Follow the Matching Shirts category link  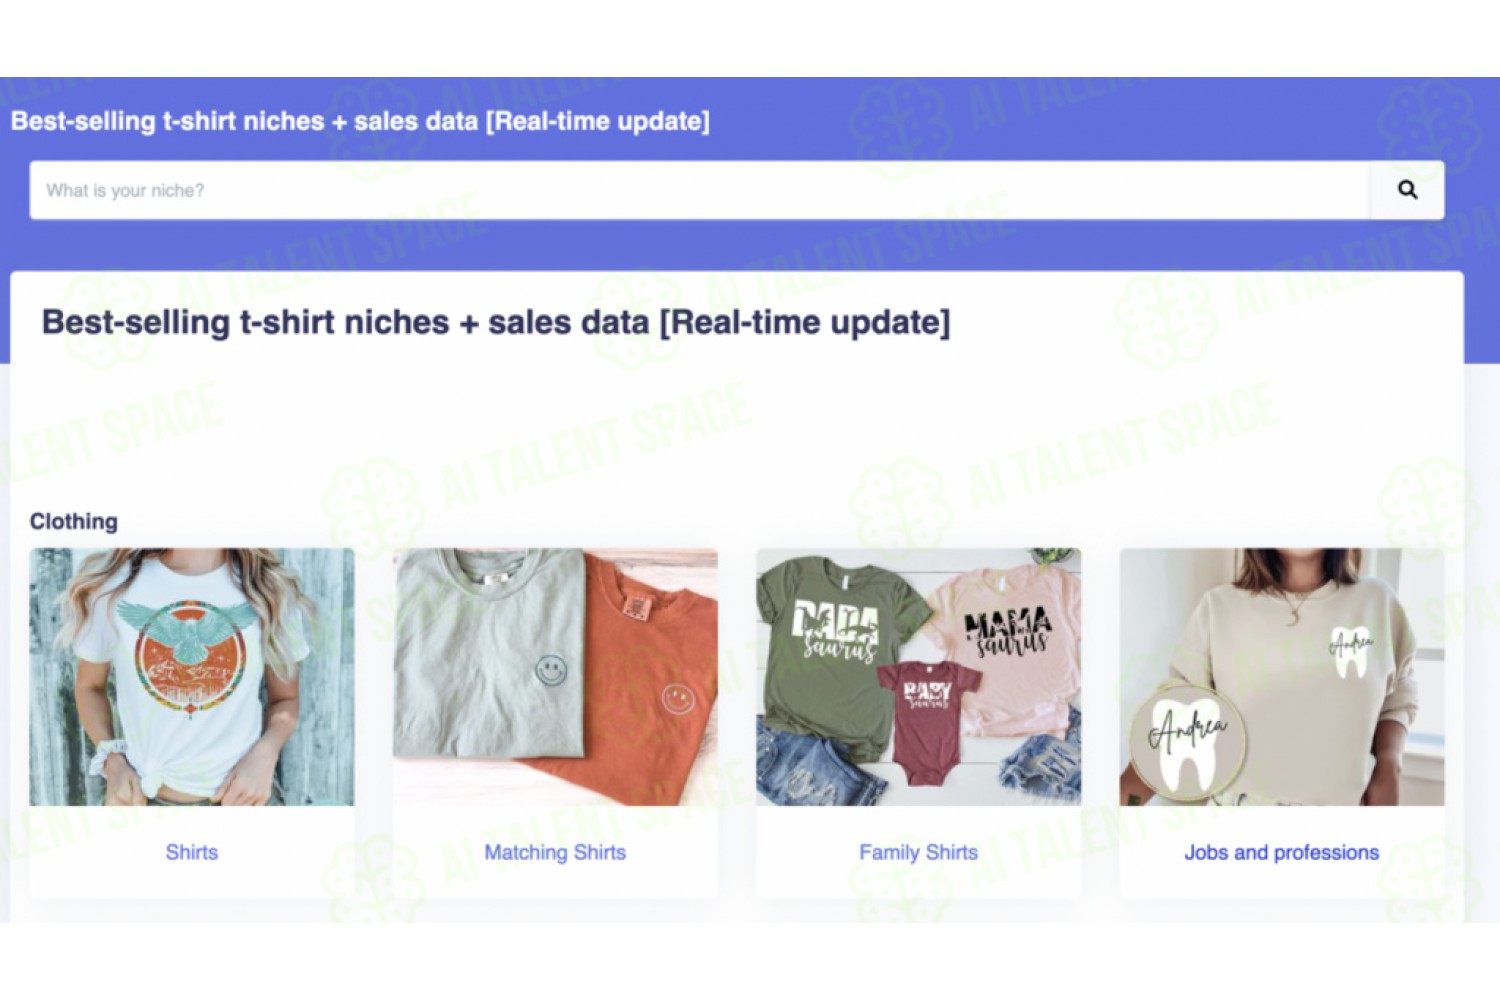pos(555,852)
